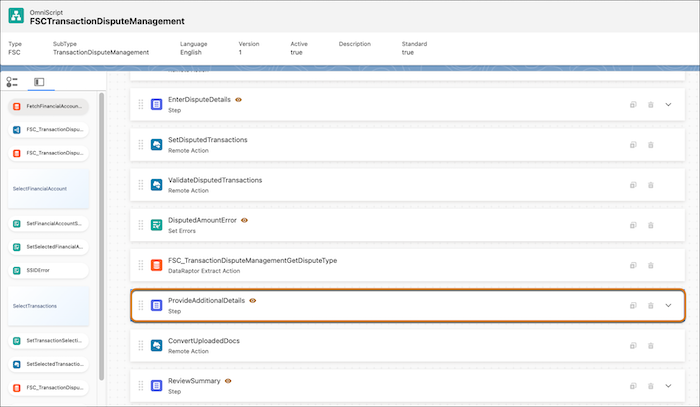Select SSIDError element in sidebar

click(x=48, y=270)
